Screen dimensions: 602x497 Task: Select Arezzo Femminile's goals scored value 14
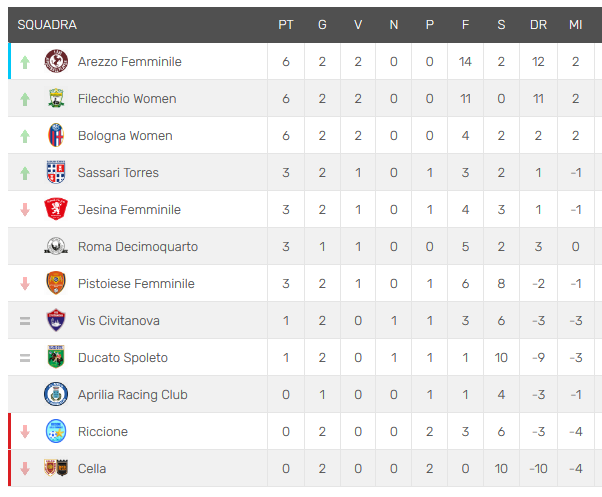(465, 61)
